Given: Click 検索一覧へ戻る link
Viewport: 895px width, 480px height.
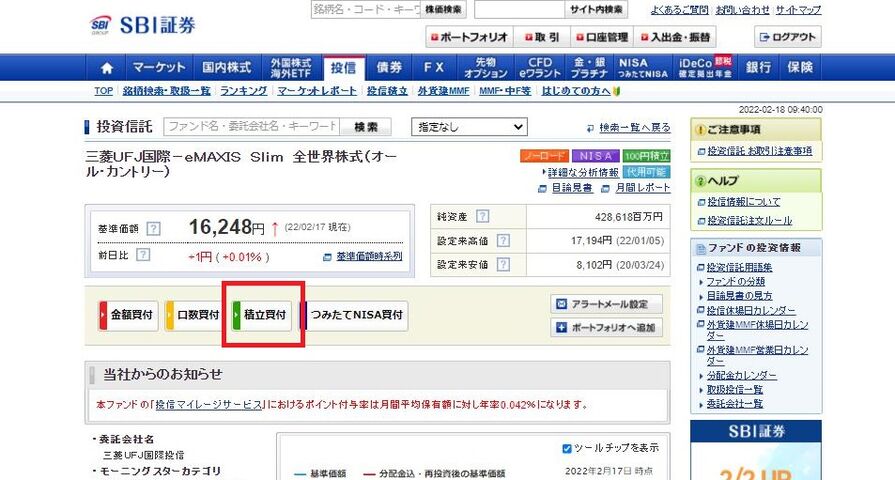Looking at the screenshot, I should 635,128.
